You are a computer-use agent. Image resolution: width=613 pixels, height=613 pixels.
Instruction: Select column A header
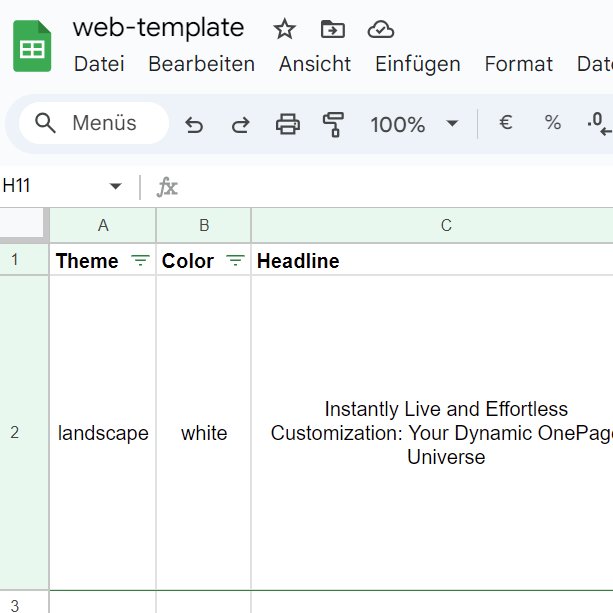pos(103,226)
